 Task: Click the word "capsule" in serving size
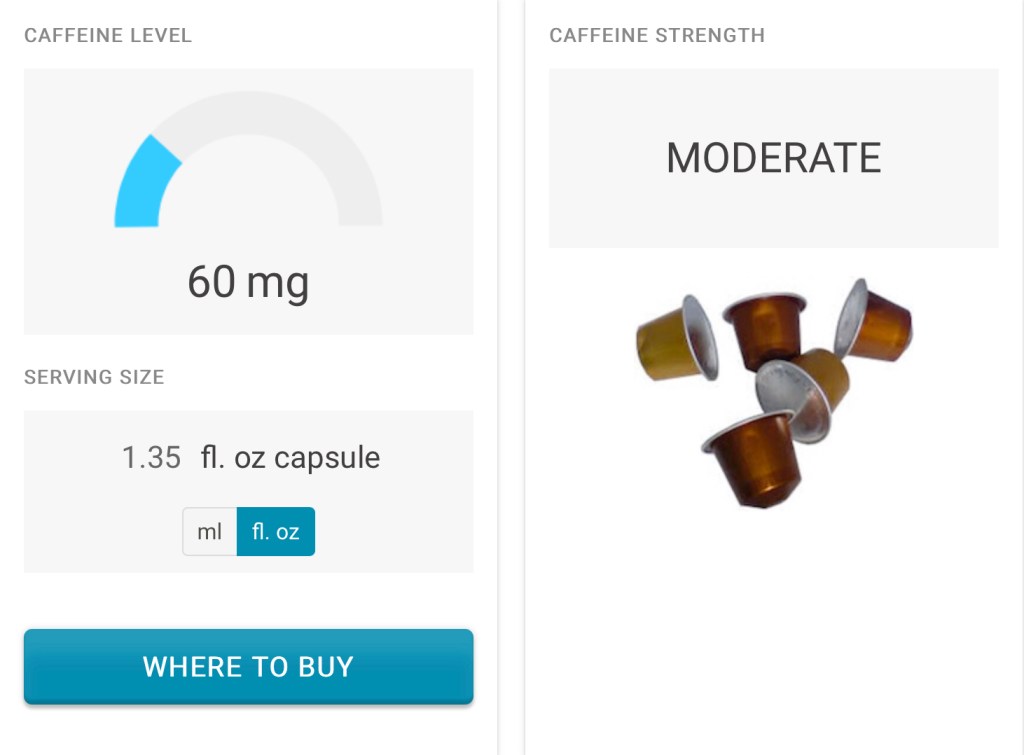click(327, 458)
